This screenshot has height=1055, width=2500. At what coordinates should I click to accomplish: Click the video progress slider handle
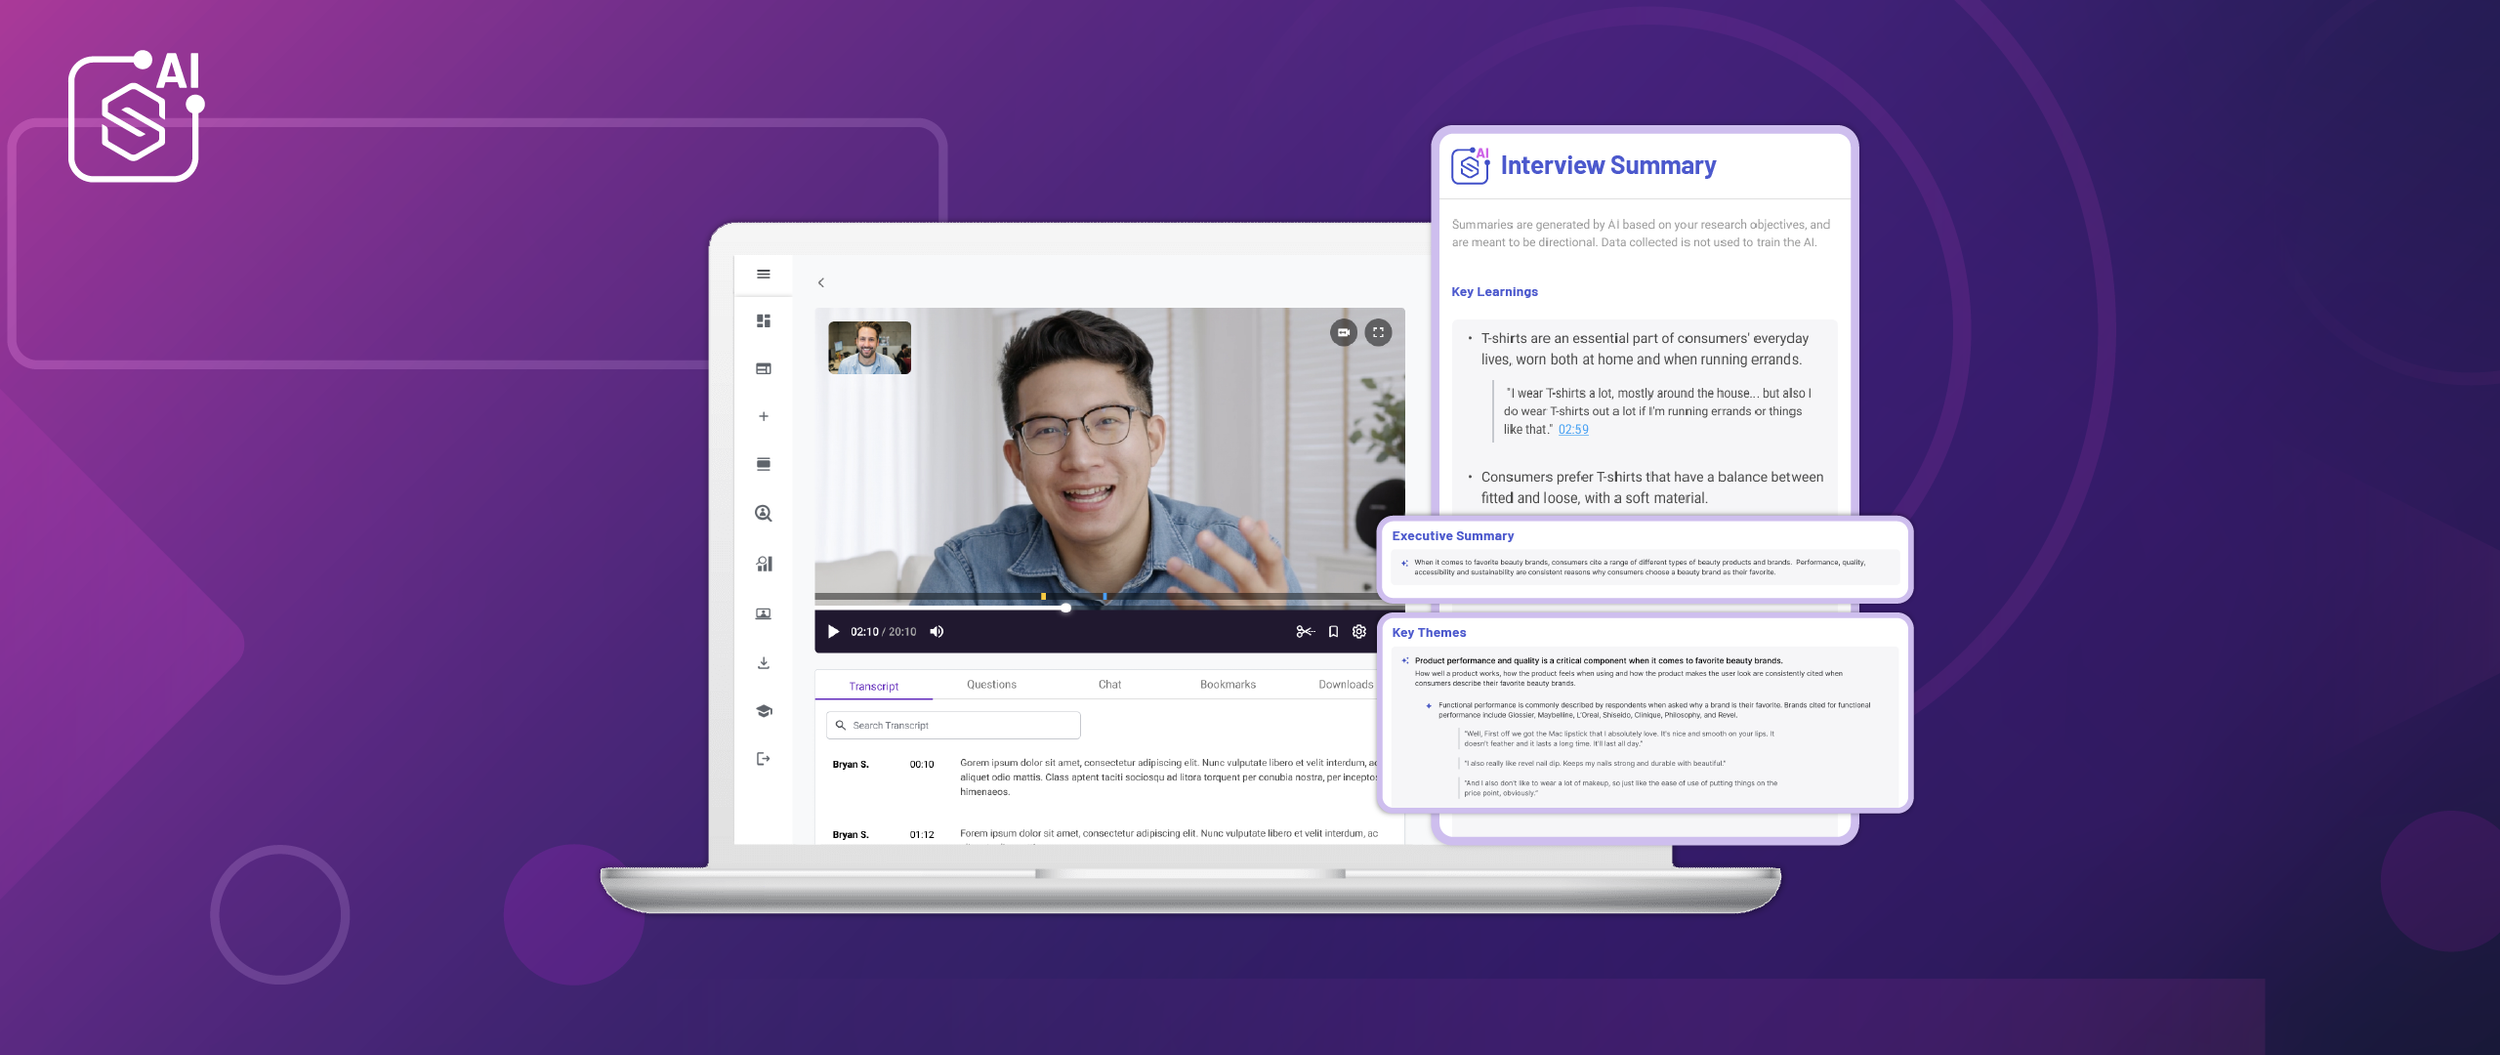(x=1066, y=607)
